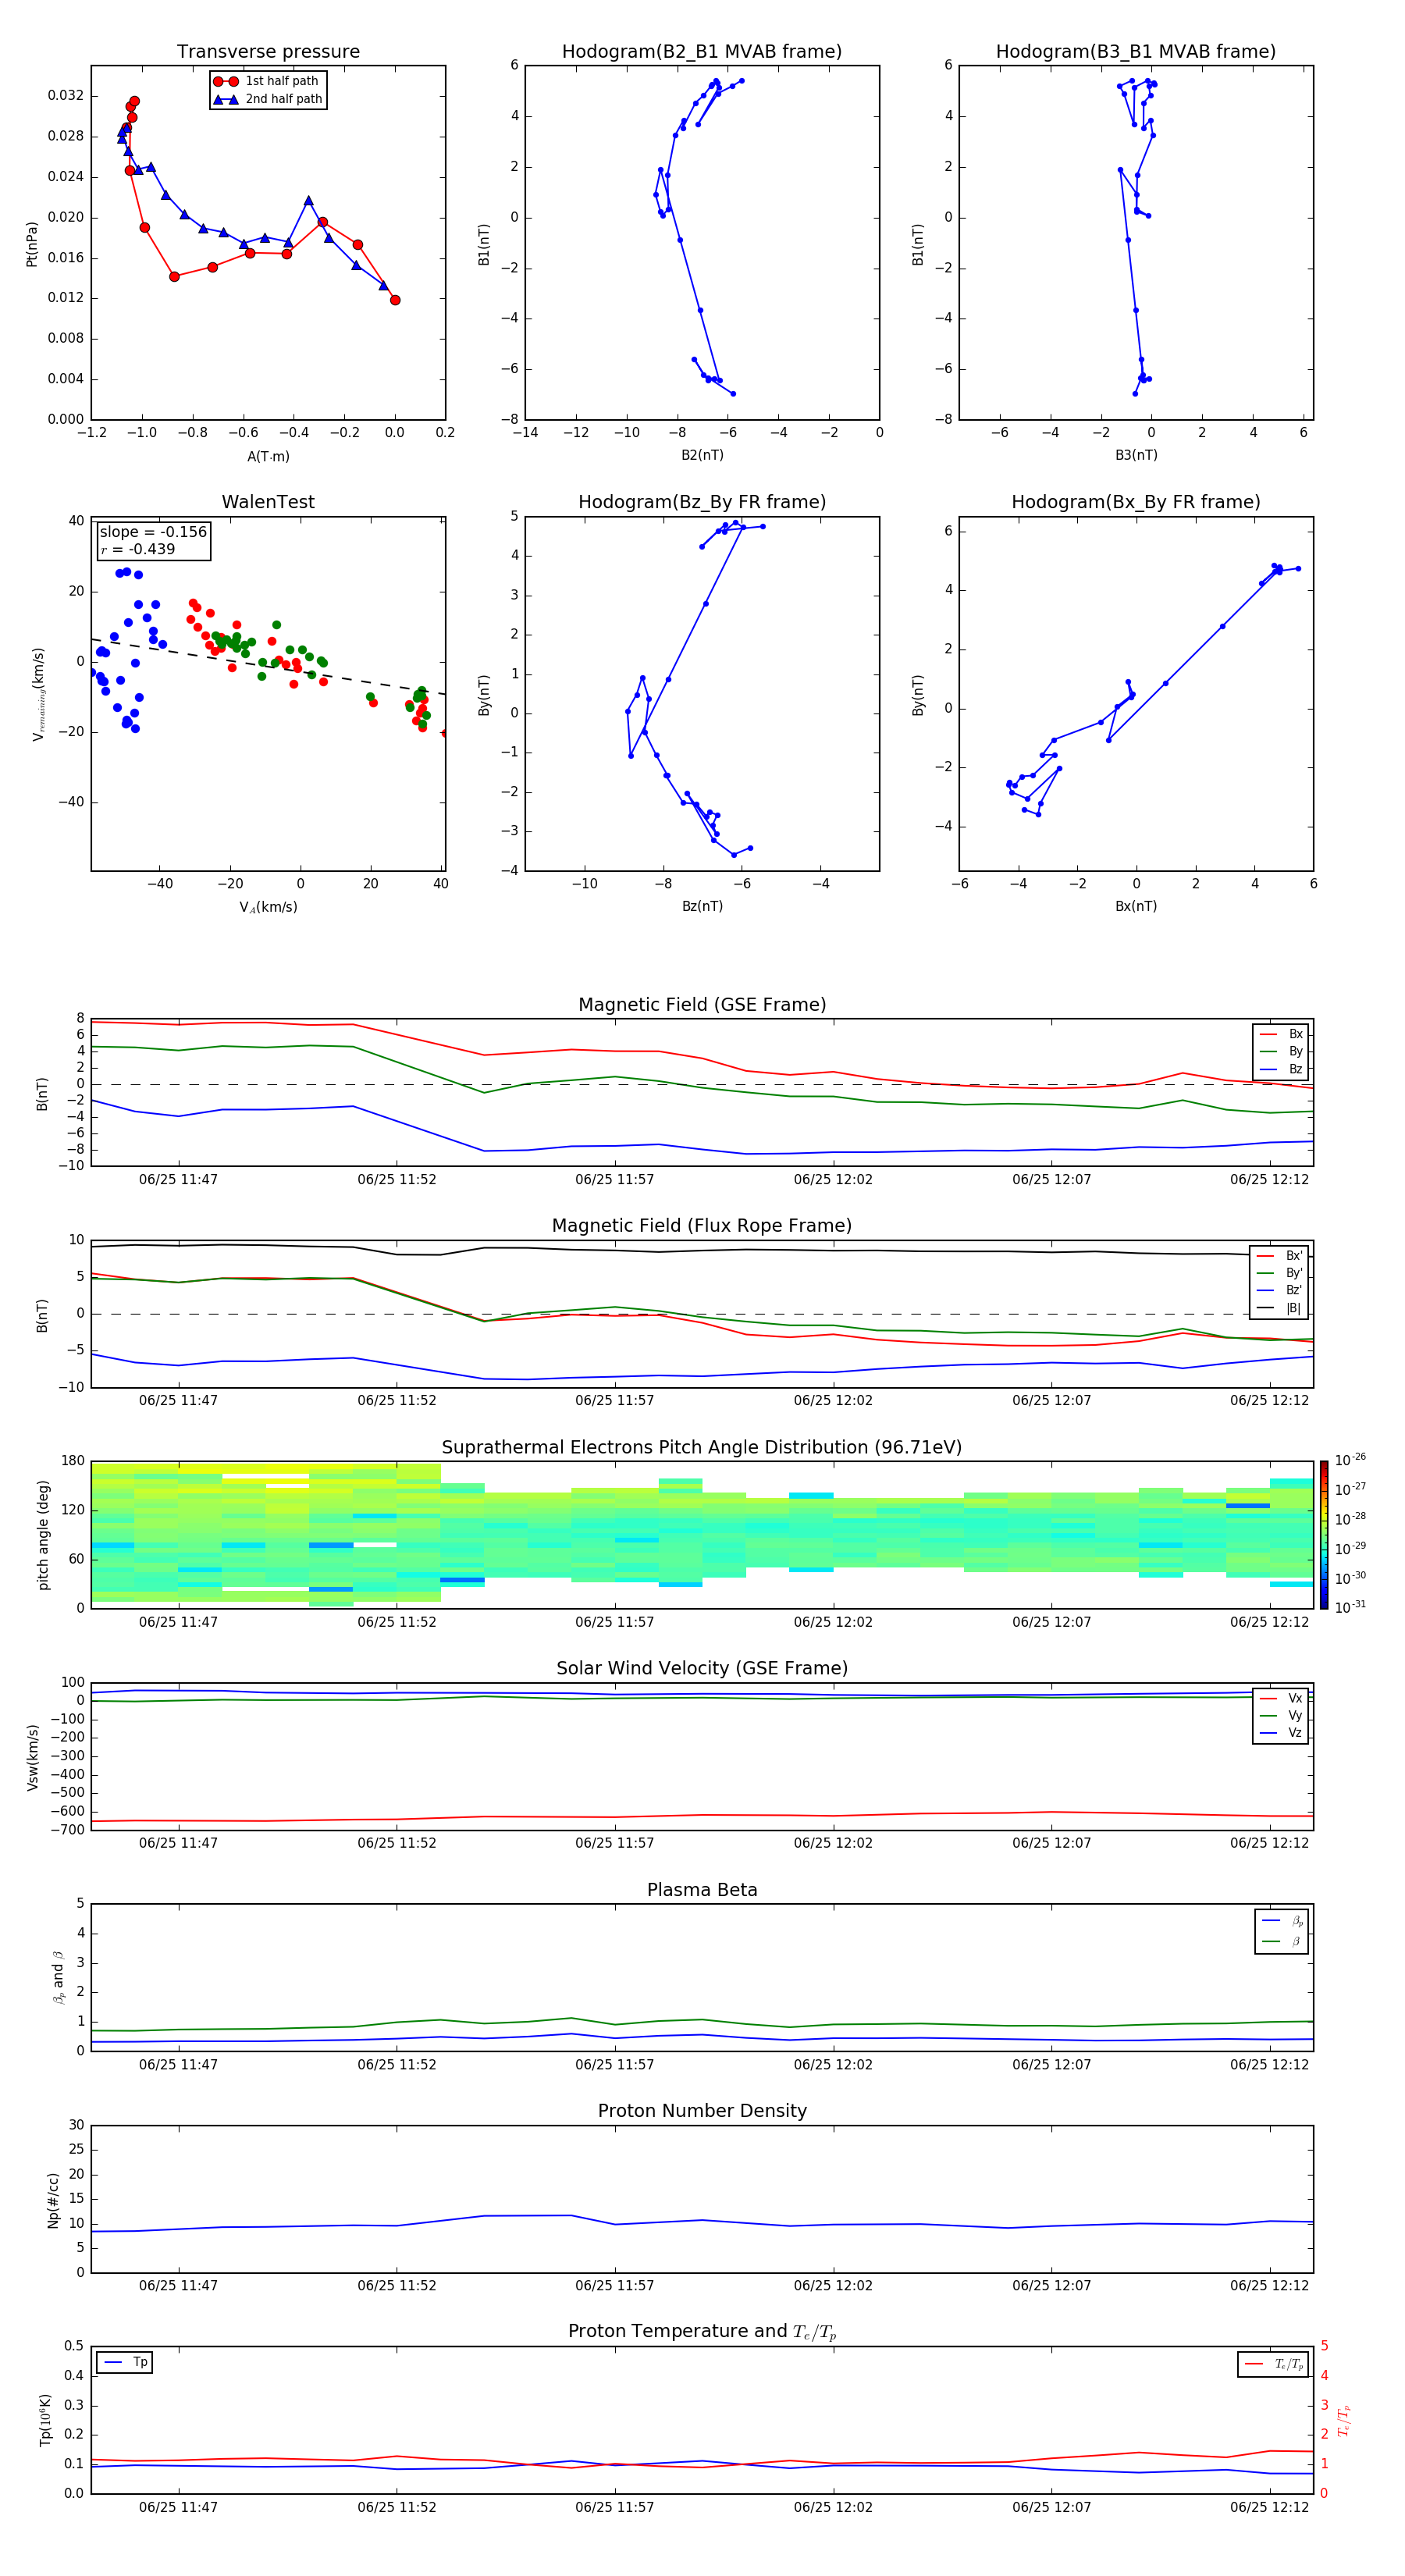Click the 'Transverse pressure' plot title
Image resolution: width=1405 pixels, height=2576 pixels.
(268, 52)
